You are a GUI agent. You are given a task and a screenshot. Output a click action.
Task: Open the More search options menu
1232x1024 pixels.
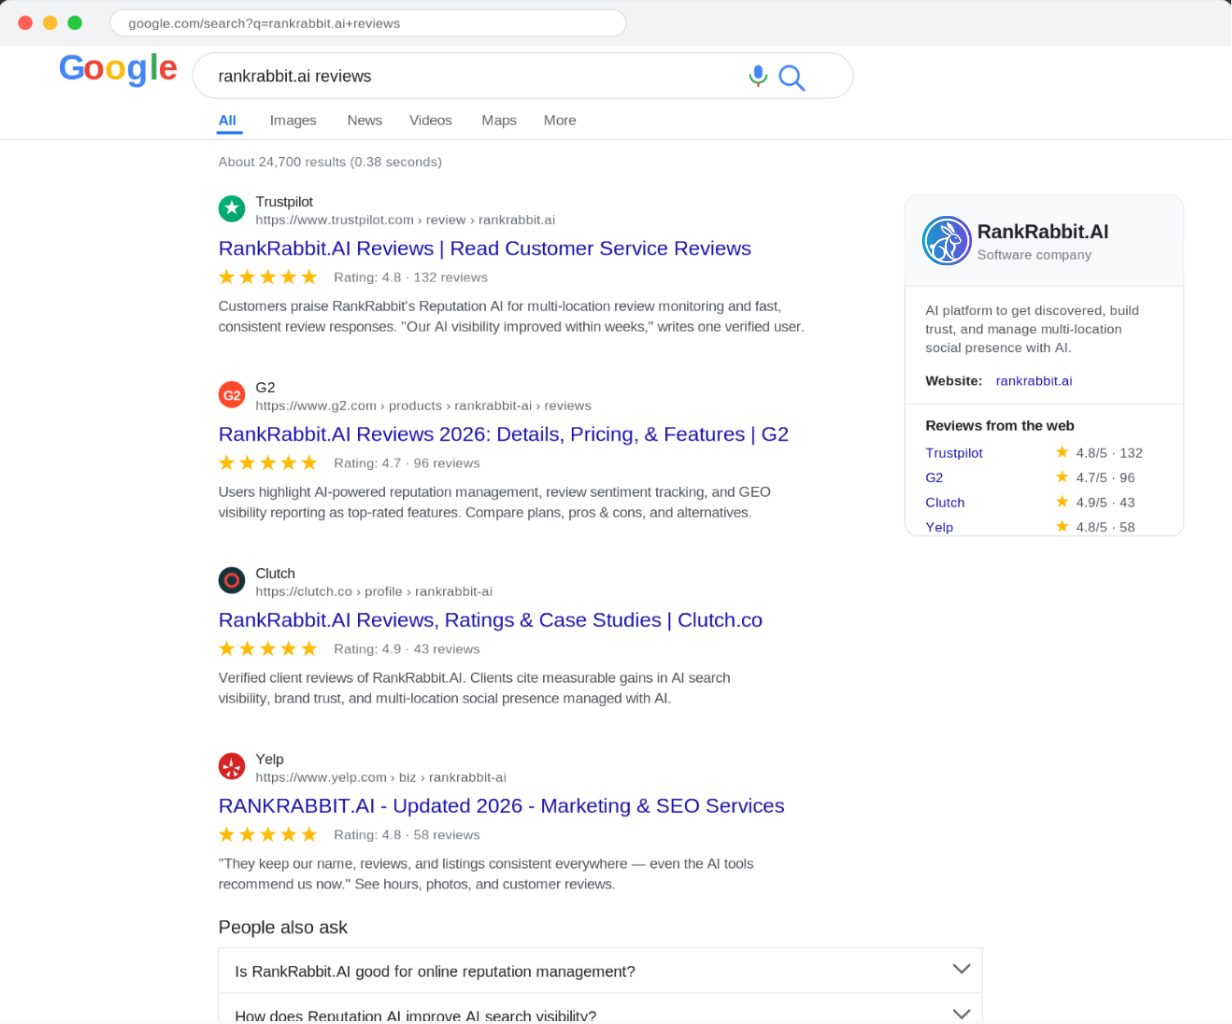[x=560, y=120]
